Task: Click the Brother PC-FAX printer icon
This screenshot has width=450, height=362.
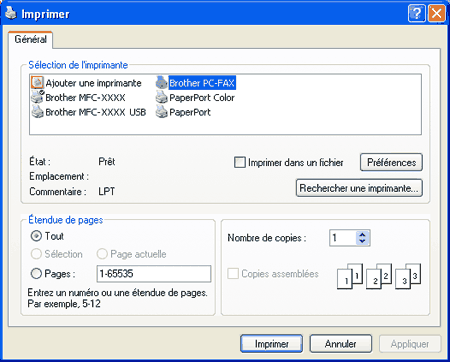Action: coord(162,82)
